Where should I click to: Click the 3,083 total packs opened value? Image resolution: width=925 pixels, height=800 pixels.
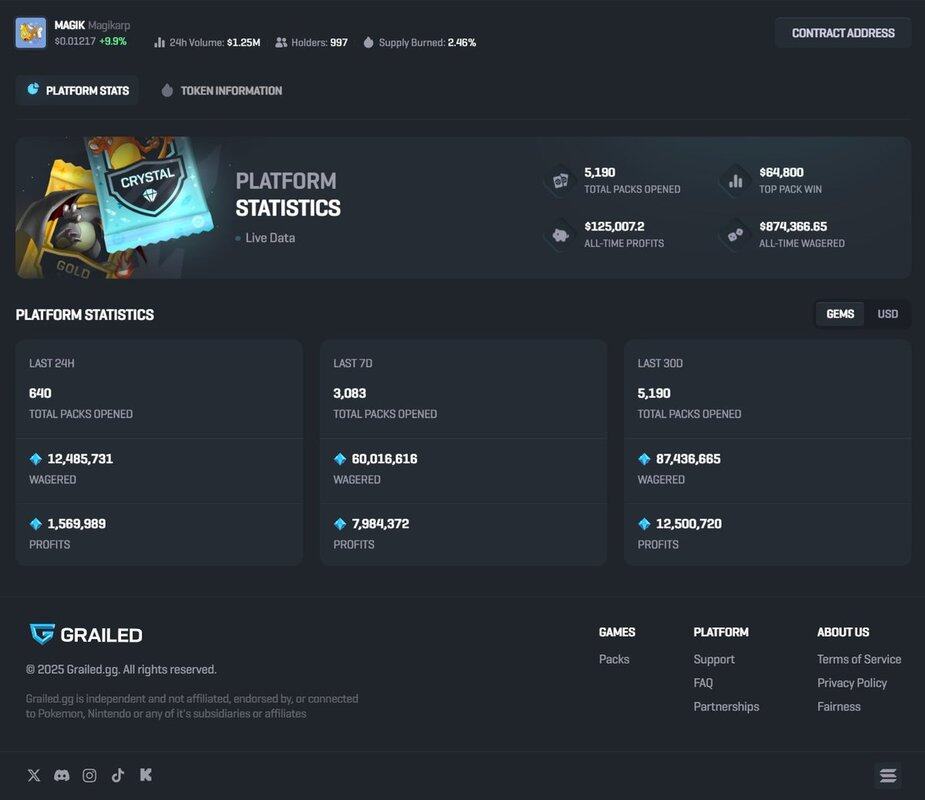350,393
